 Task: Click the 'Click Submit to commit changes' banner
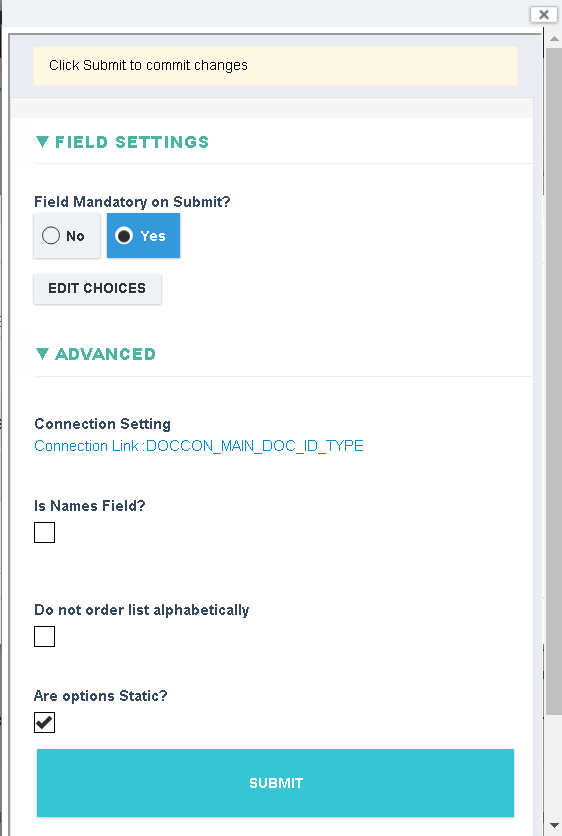pyautogui.click(x=275, y=66)
